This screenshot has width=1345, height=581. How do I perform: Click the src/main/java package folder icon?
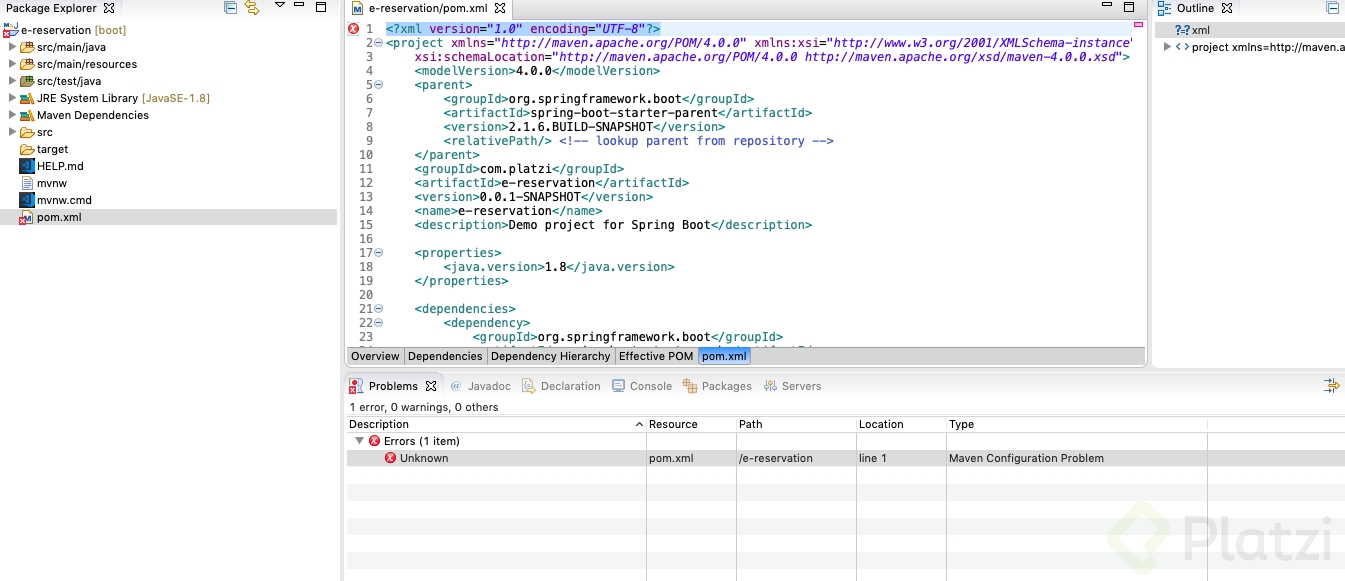[27, 47]
